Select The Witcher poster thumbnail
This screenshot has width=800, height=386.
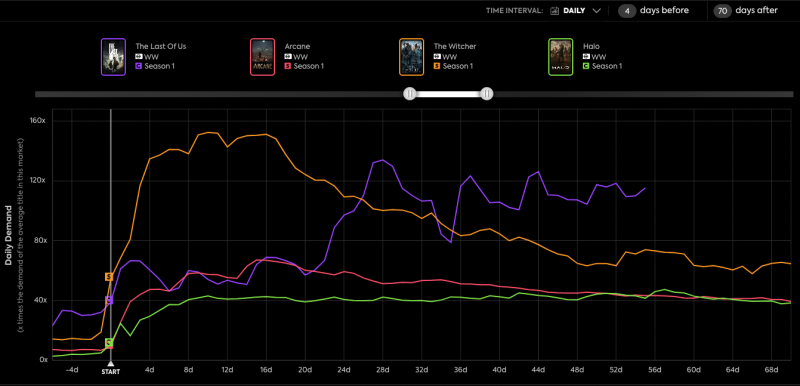click(411, 57)
